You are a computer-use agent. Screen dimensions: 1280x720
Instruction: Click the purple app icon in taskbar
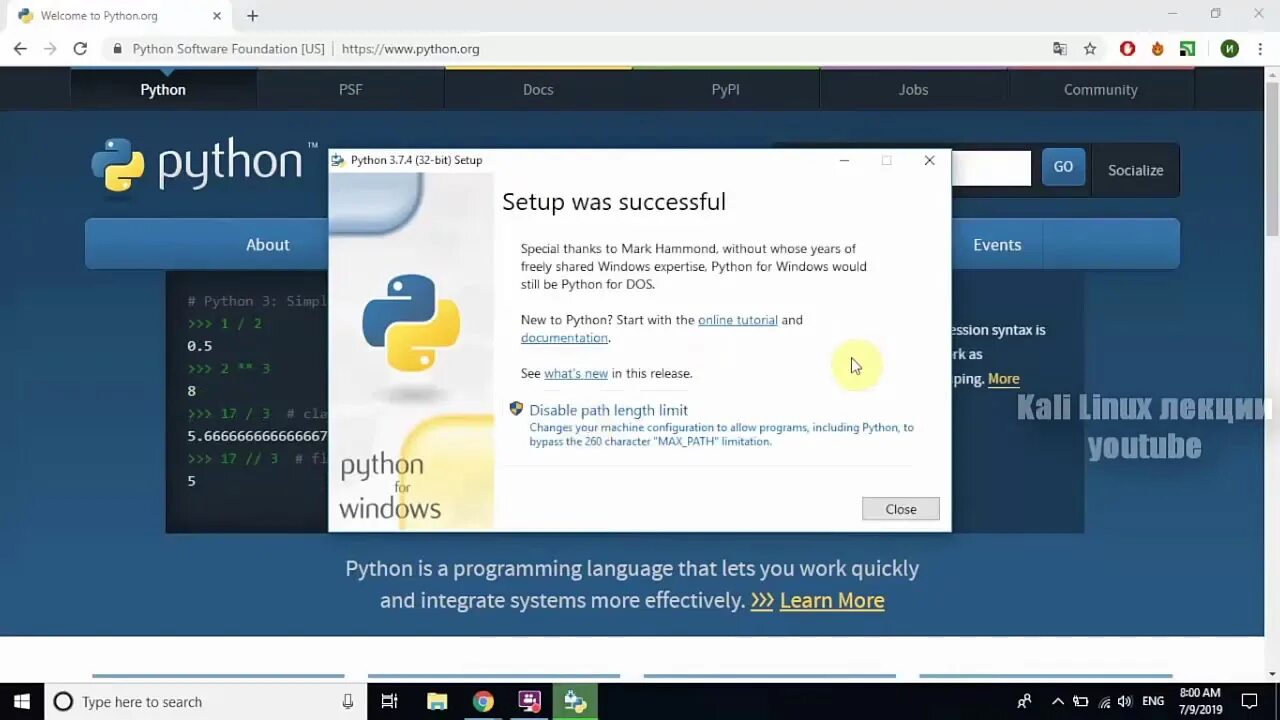click(530, 701)
